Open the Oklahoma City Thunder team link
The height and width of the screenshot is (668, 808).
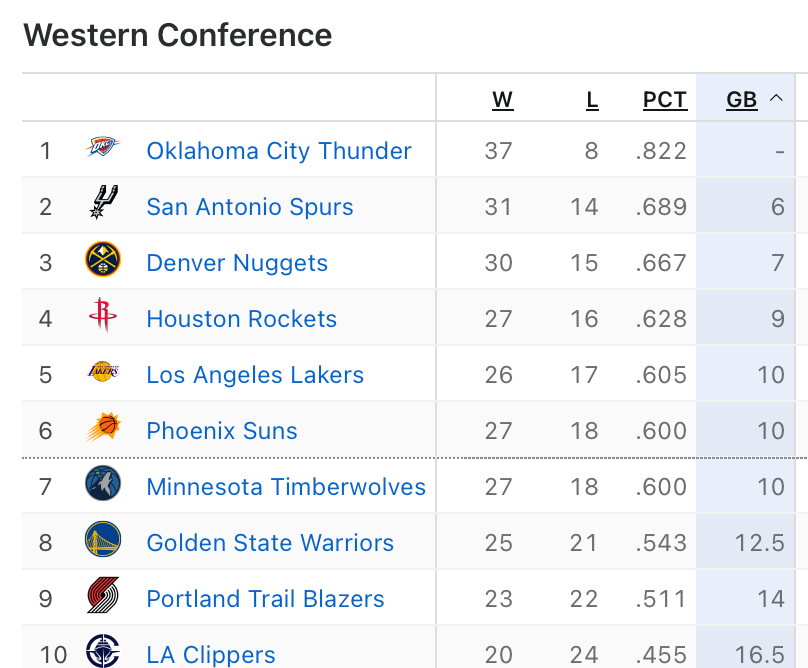279,151
